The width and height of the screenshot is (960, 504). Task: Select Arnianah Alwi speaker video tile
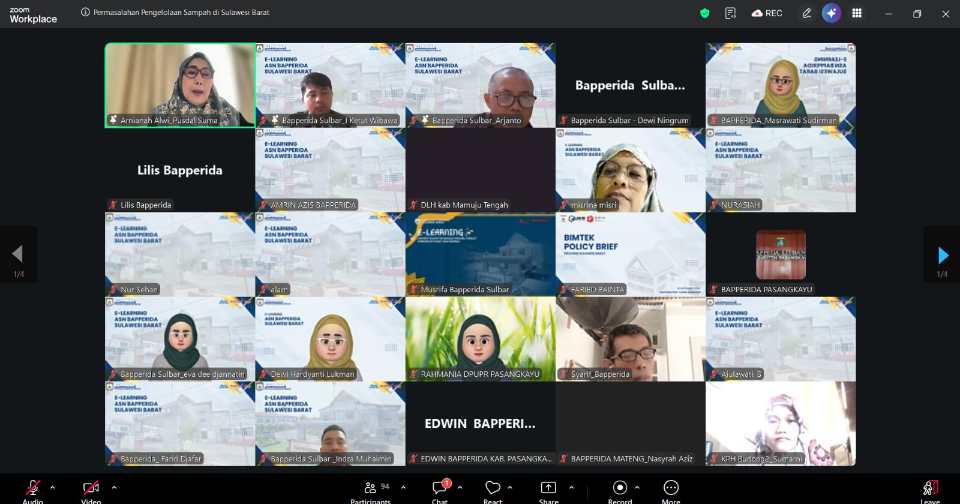(180, 85)
